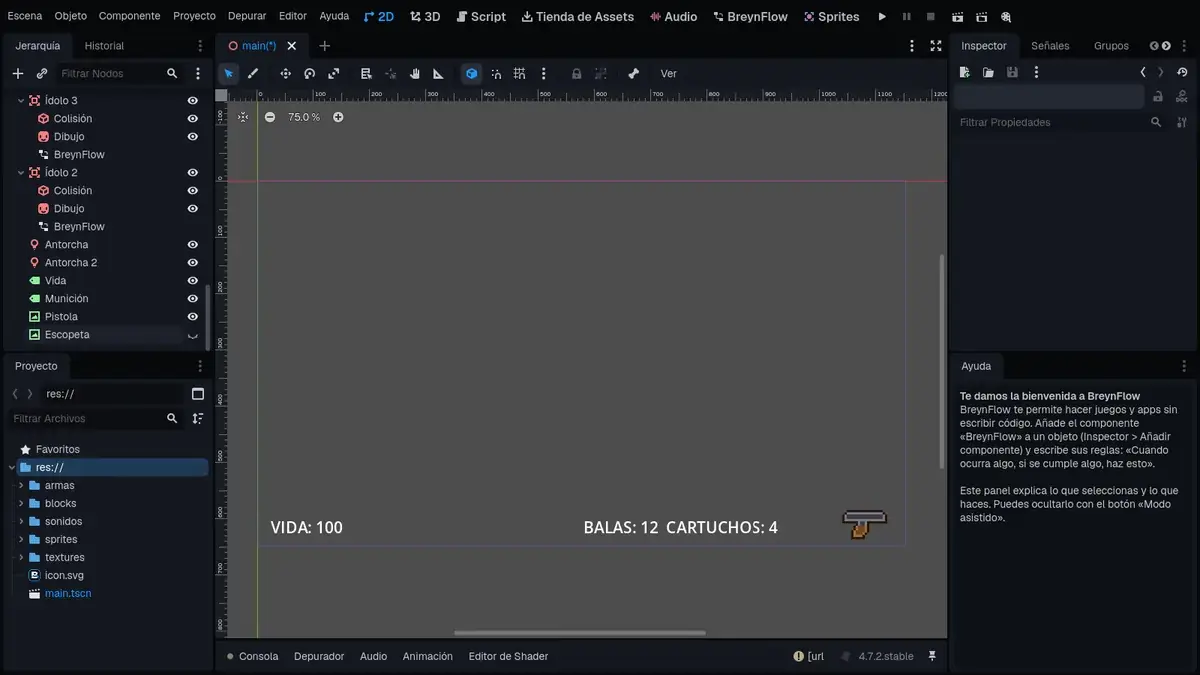
Task: Run the project with play button
Action: coord(882,17)
